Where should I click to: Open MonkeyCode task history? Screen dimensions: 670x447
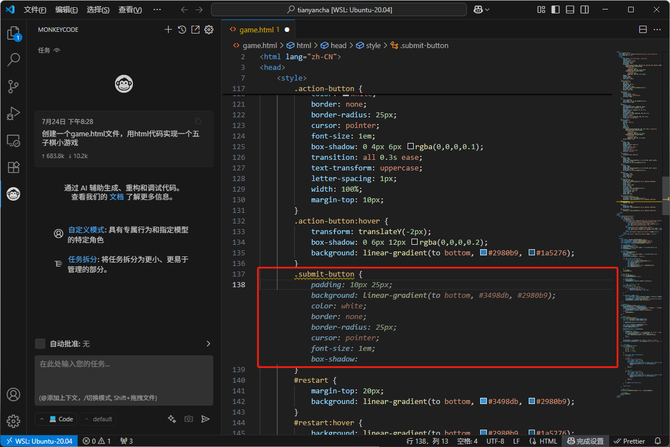point(182,30)
